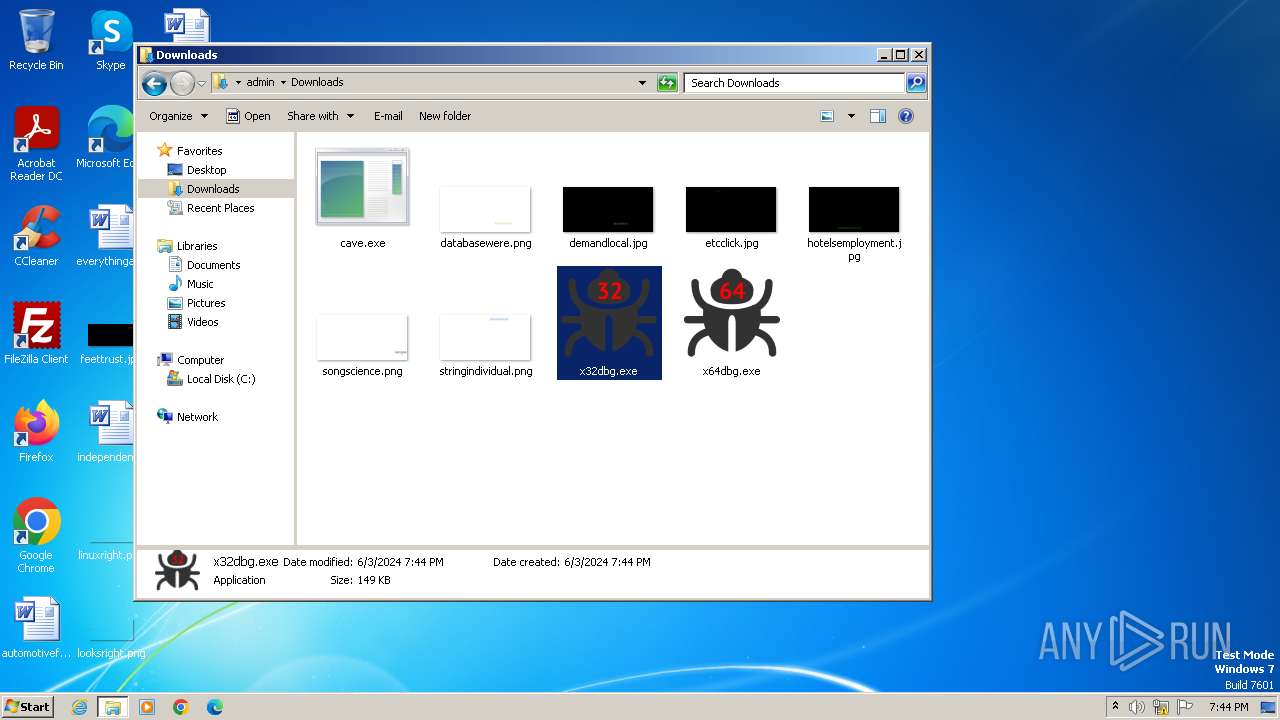Click the E-mail toolbar button

point(388,116)
